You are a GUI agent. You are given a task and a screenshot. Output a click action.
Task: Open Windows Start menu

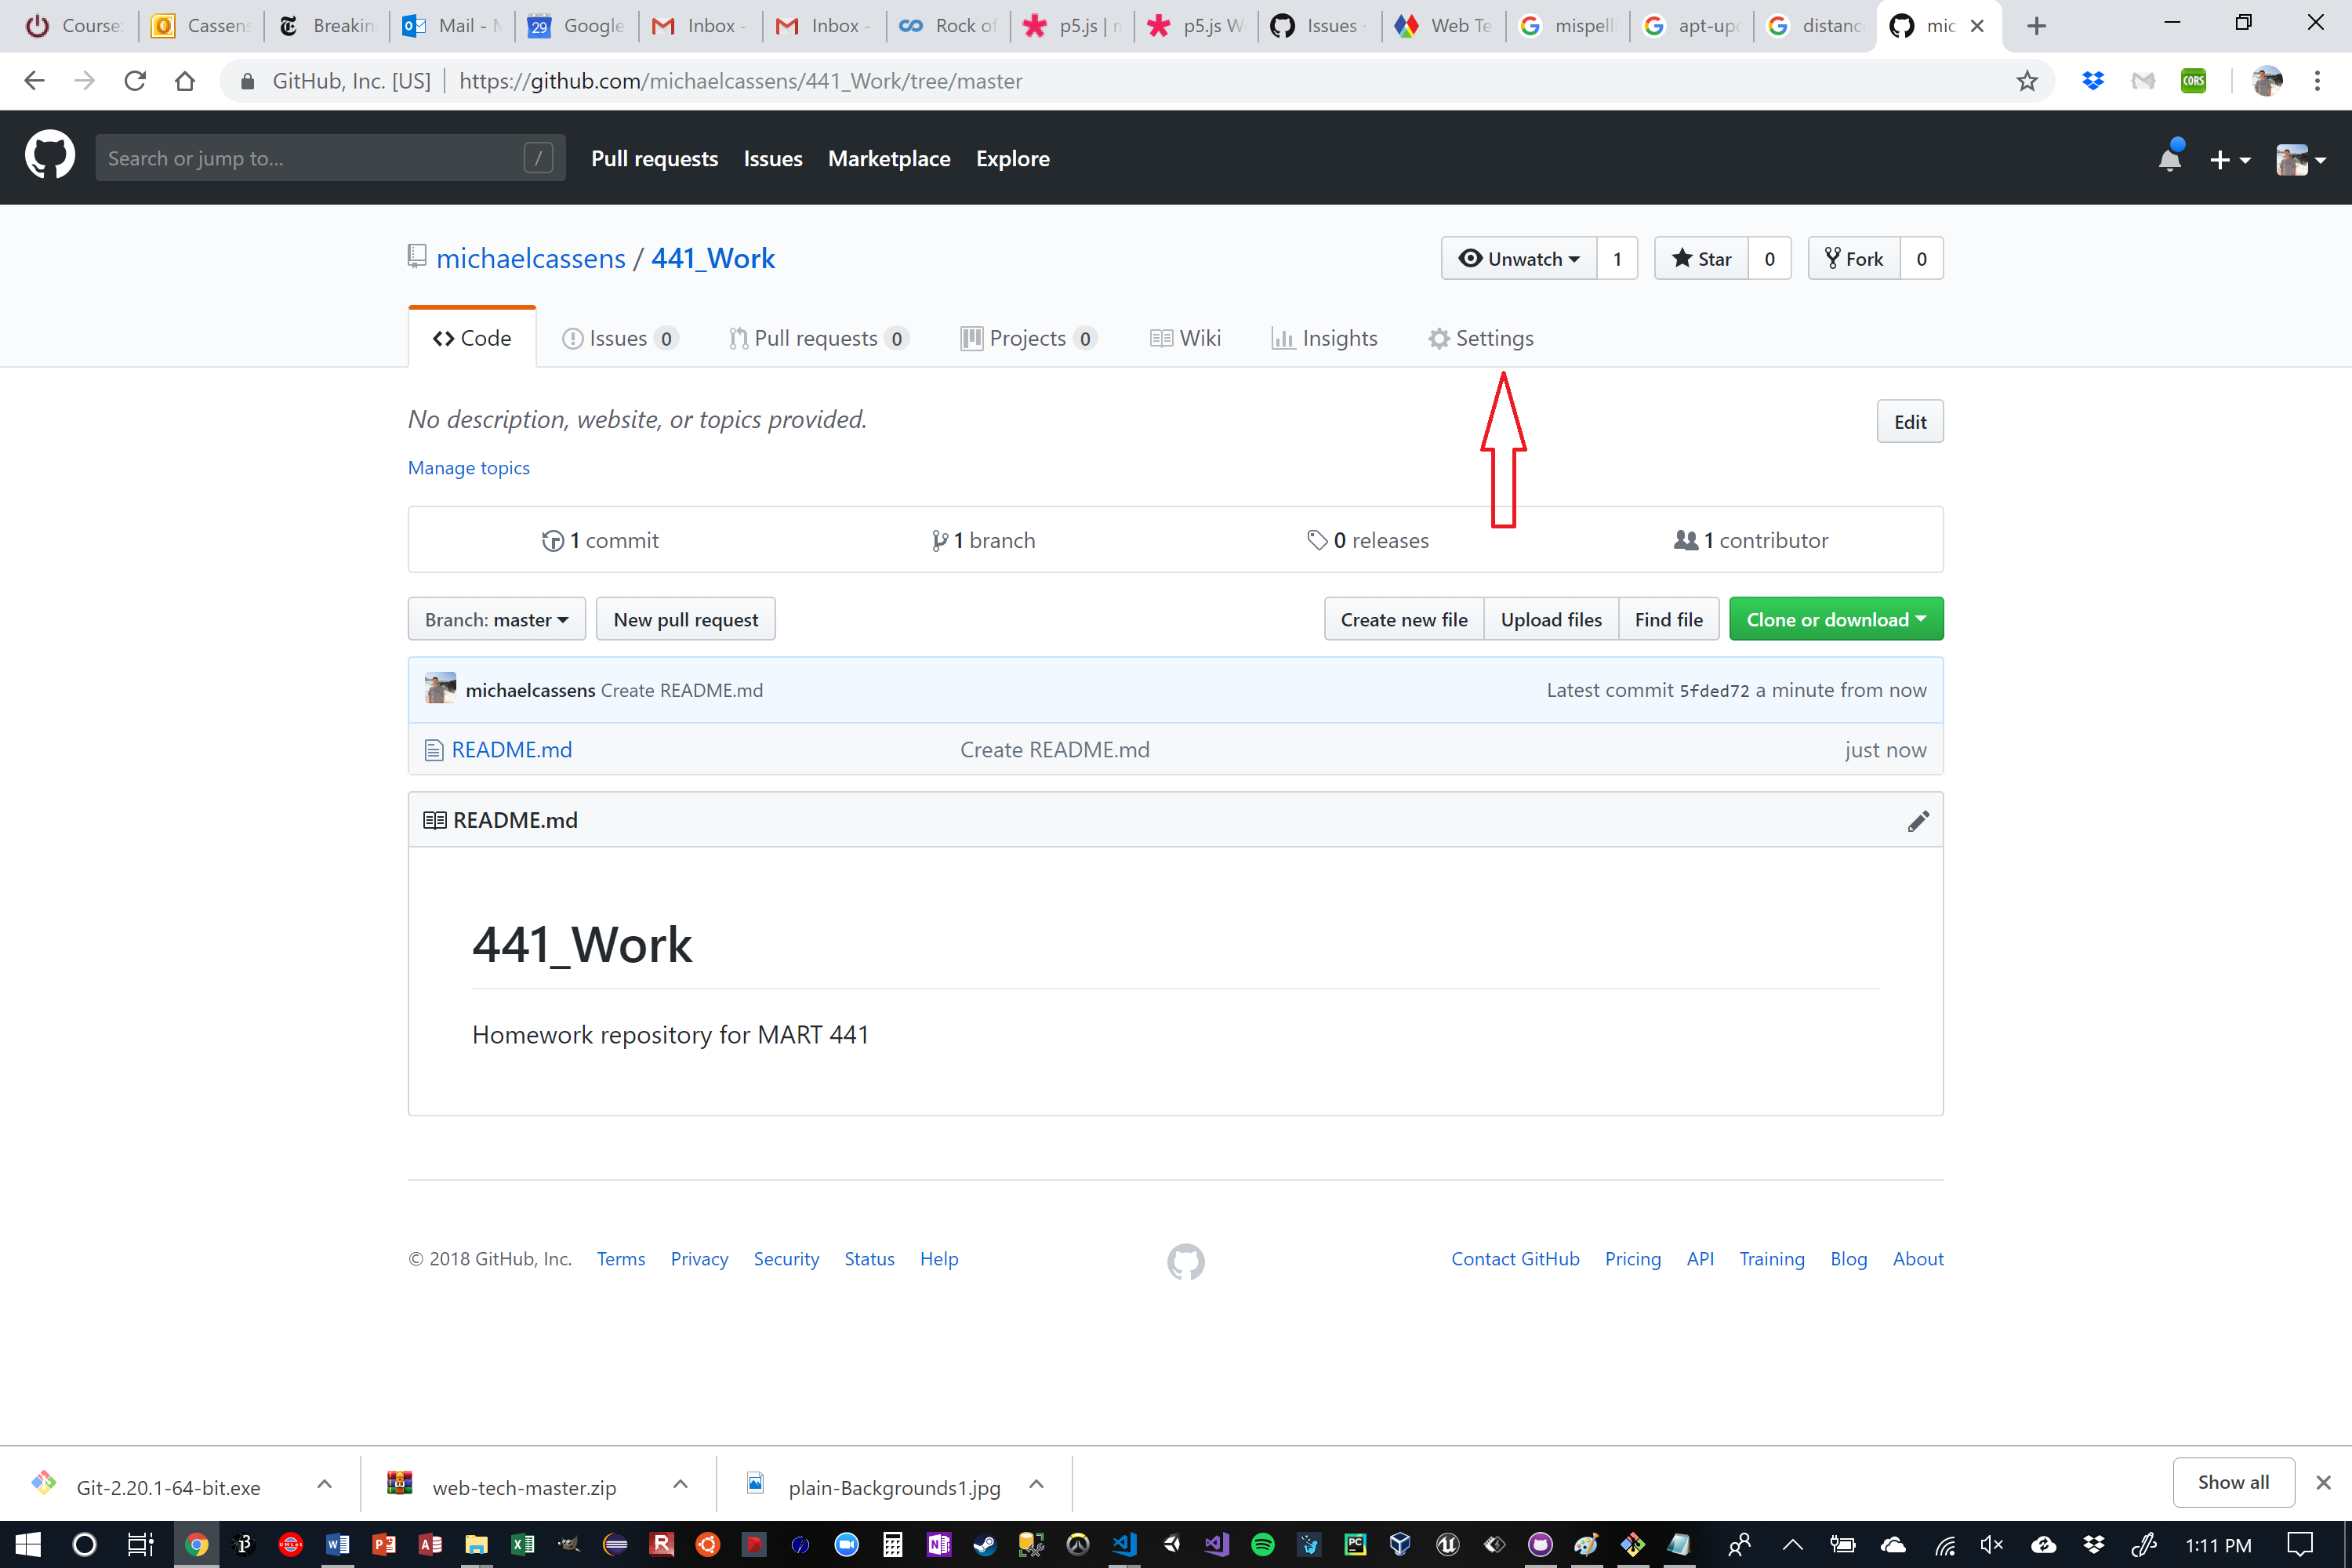click(28, 1544)
